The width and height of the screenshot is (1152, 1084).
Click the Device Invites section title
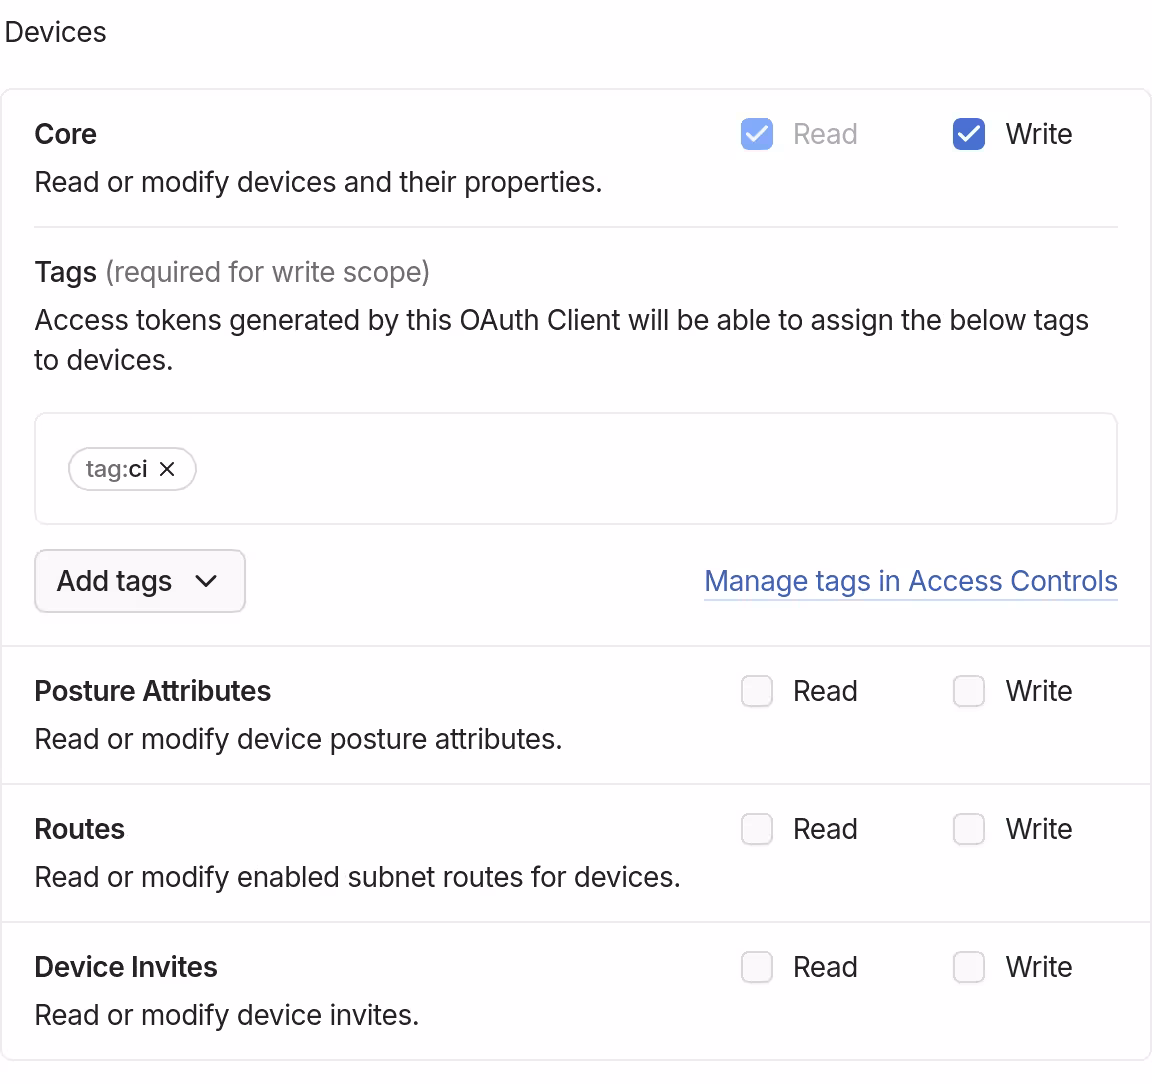point(126,967)
